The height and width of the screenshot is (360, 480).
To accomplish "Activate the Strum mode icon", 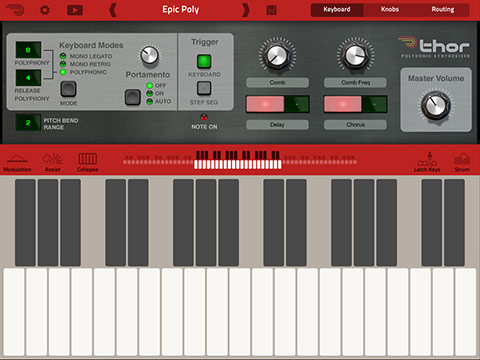I will click(x=462, y=162).
